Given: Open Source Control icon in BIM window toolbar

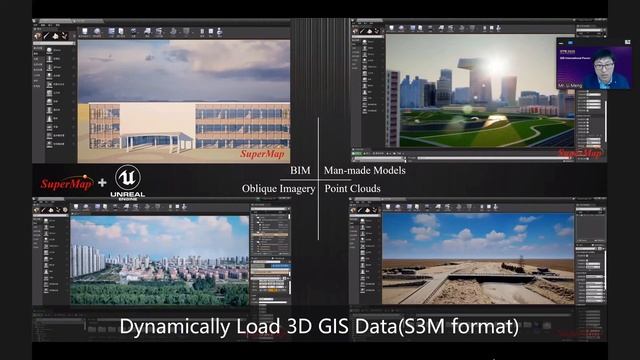Looking at the screenshot, I should [x=97, y=31].
